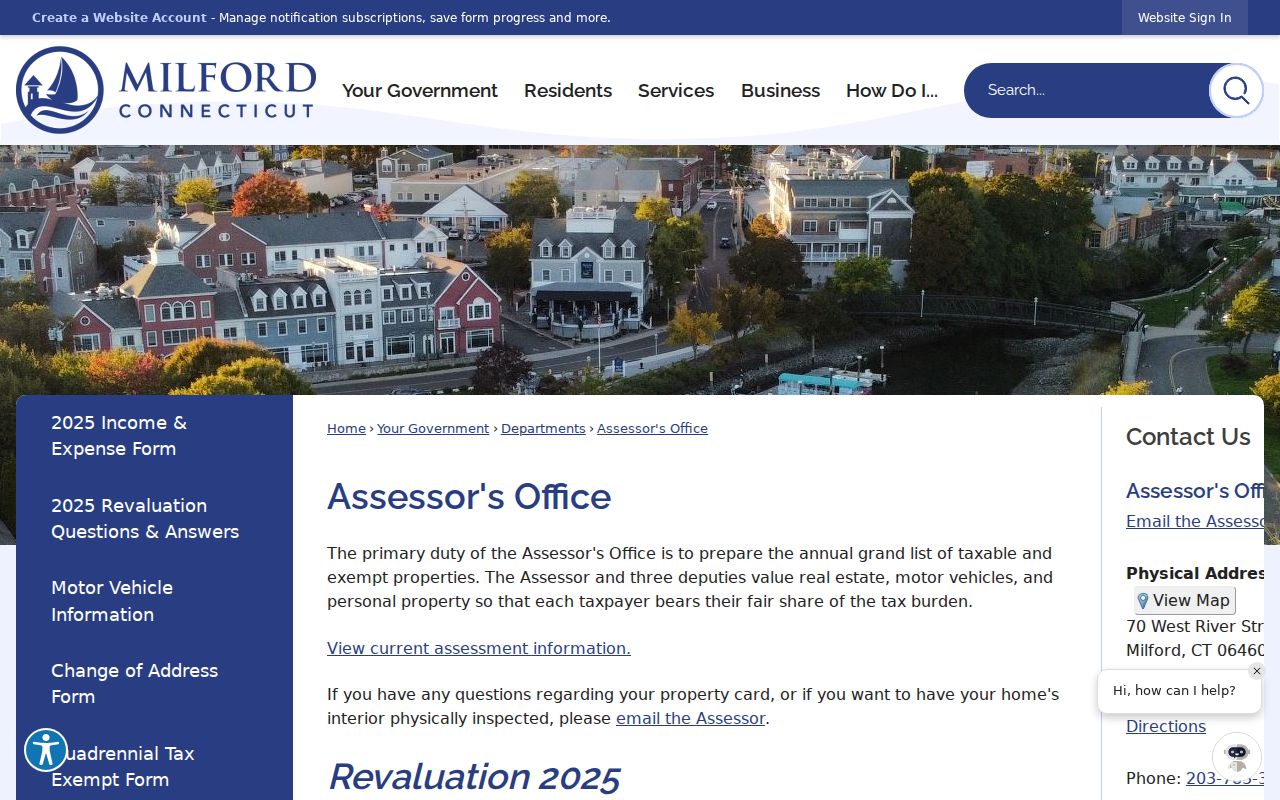This screenshot has height=800, width=1280.
Task: Open the Services menu
Action: point(676,90)
